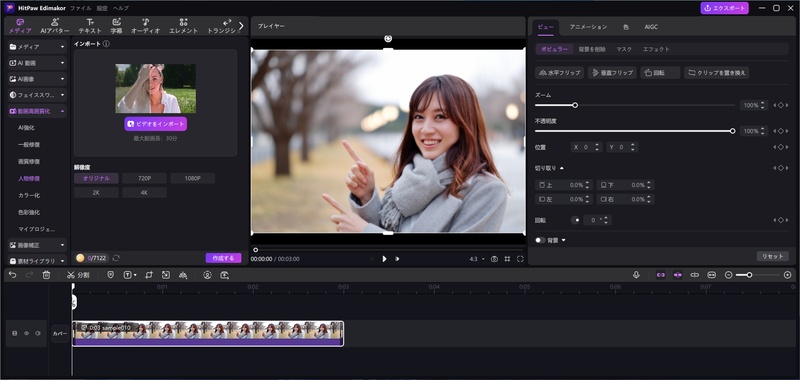Click the image enhance icon with plus sign
This screenshot has width=800, height=380.
[224, 275]
